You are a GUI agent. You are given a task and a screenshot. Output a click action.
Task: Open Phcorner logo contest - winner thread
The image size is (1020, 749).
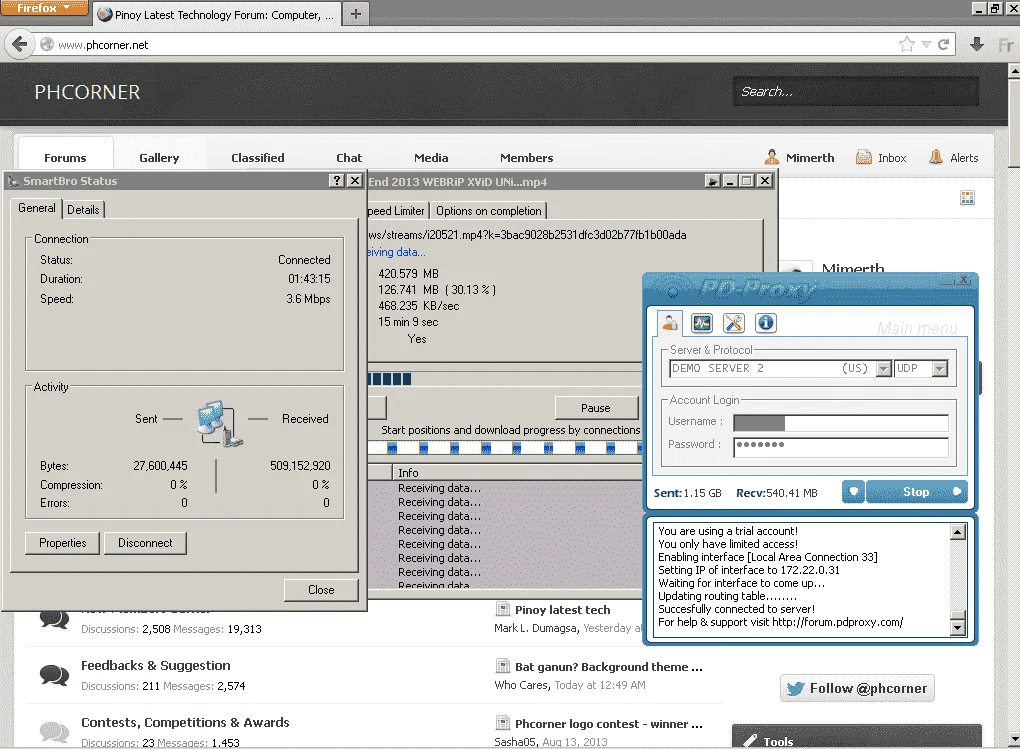click(x=609, y=724)
